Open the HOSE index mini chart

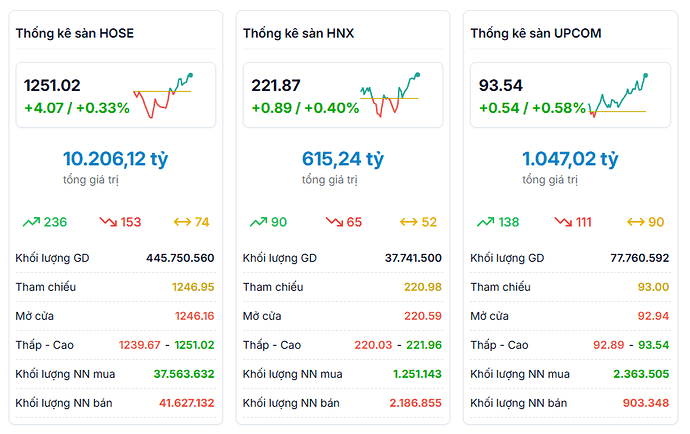pyautogui.click(x=163, y=94)
